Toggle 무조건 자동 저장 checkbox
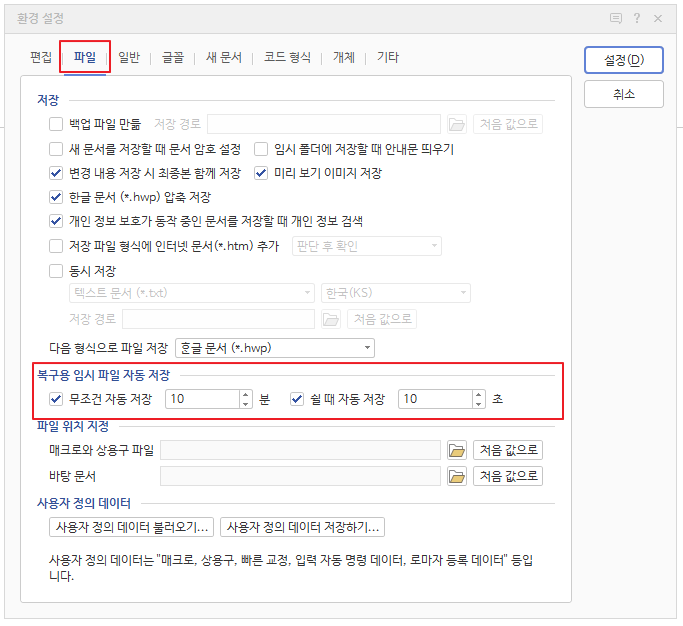683x626 pixels. coord(56,399)
